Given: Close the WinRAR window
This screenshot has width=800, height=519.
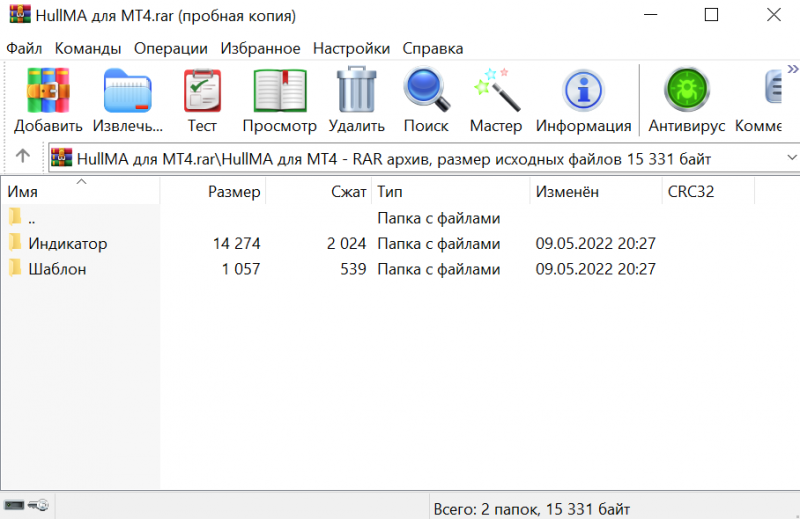Looking at the screenshot, I should click(x=774, y=15).
